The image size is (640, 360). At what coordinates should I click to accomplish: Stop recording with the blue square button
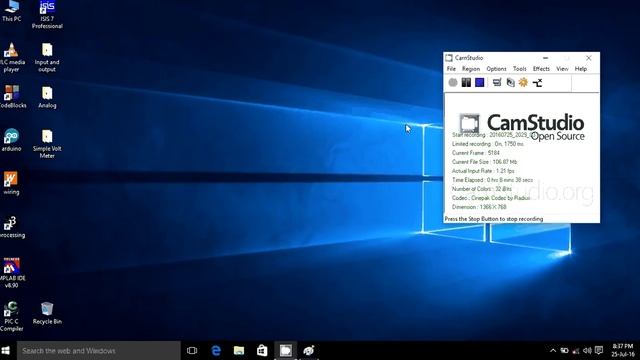(x=480, y=82)
